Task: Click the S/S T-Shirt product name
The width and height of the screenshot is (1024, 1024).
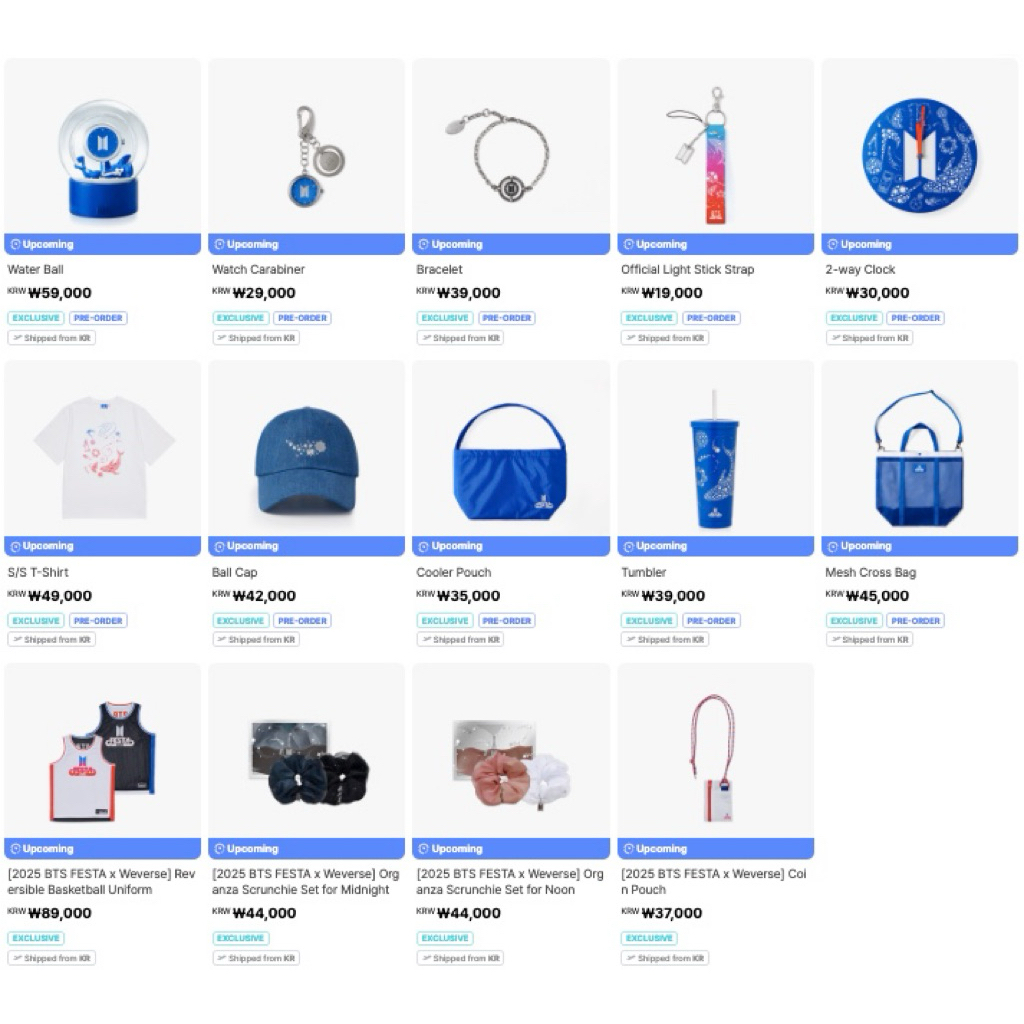Action: coord(38,572)
